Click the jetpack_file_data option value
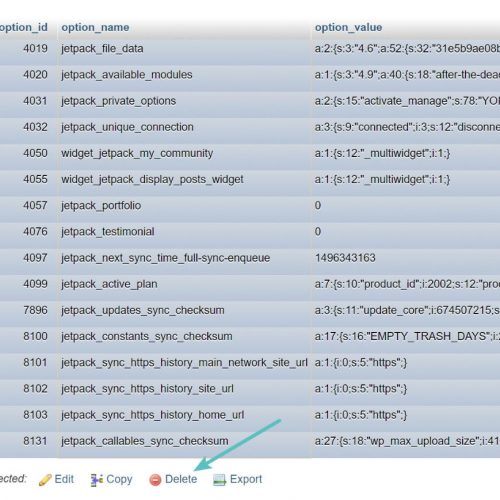Image resolution: width=500 pixels, height=500 pixels. coord(407,49)
